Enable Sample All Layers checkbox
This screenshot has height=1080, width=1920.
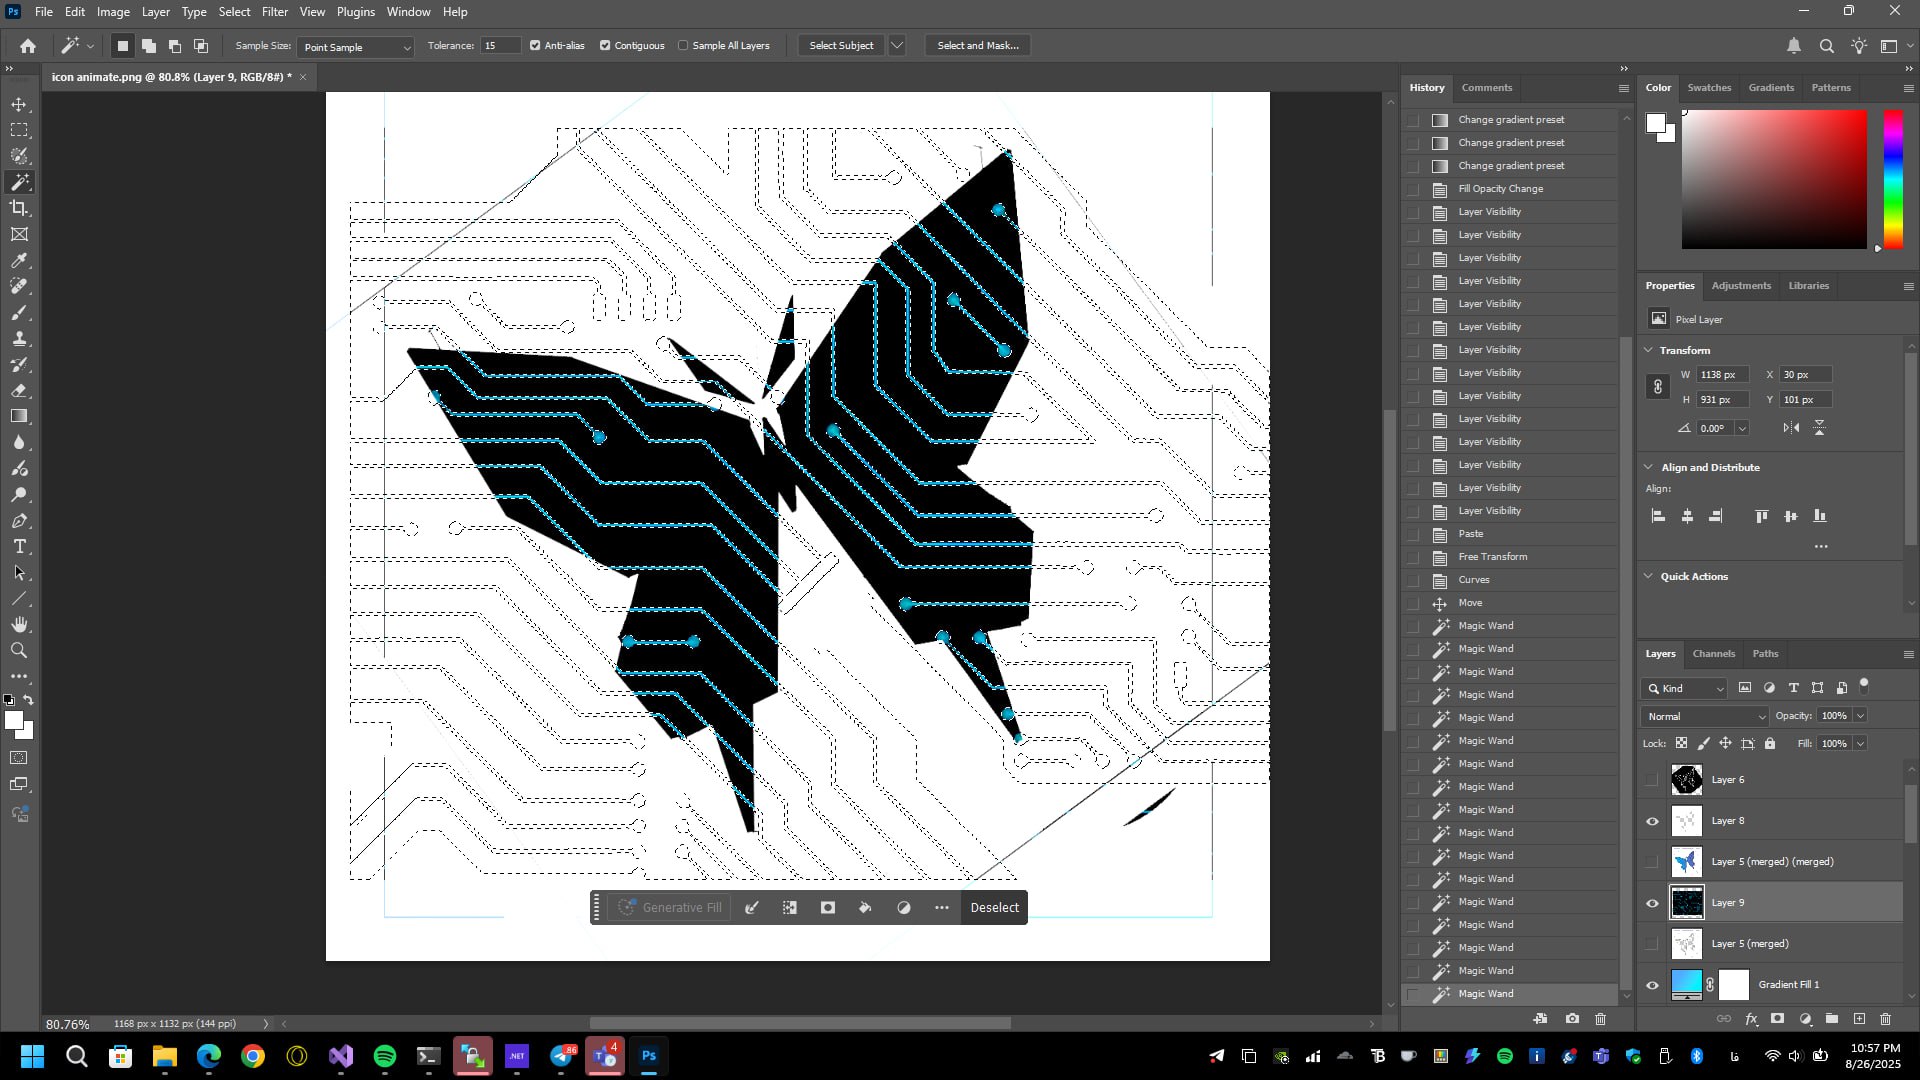pyautogui.click(x=683, y=46)
